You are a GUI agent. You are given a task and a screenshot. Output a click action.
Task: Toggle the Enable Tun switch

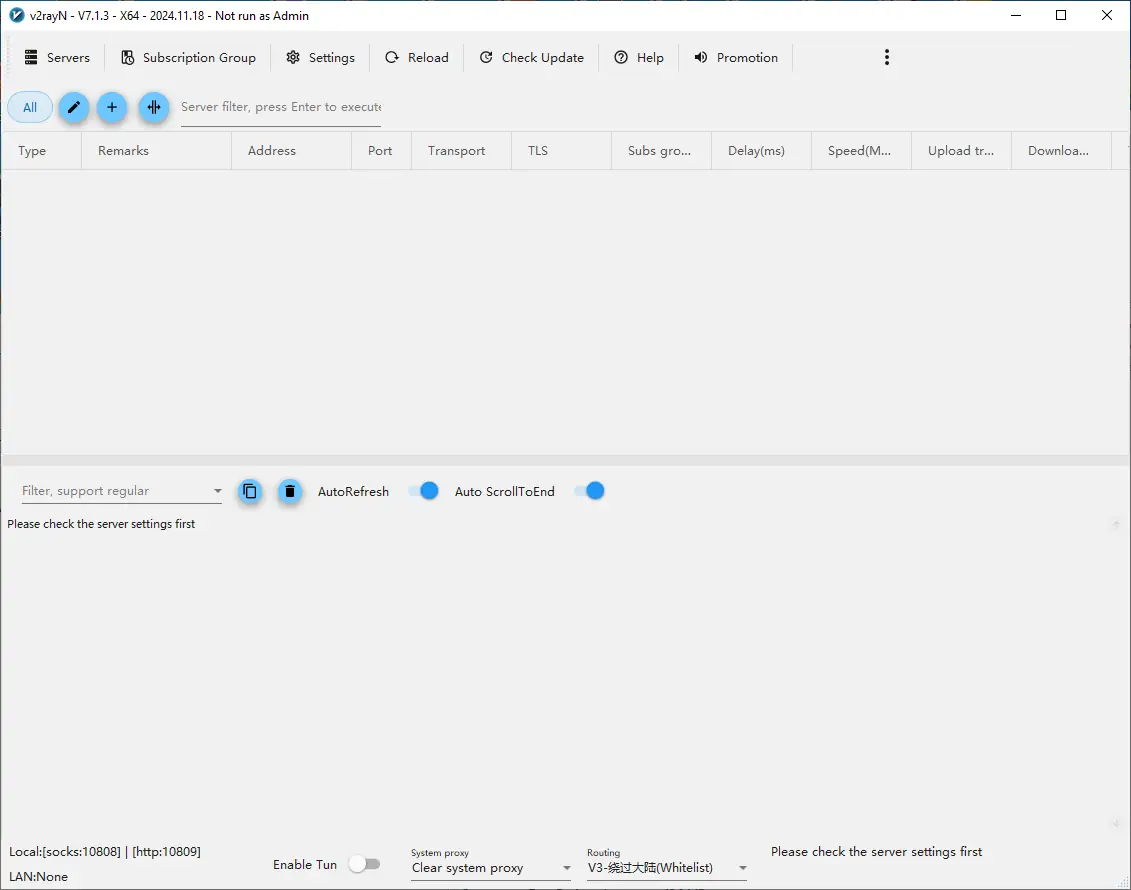[364, 864]
